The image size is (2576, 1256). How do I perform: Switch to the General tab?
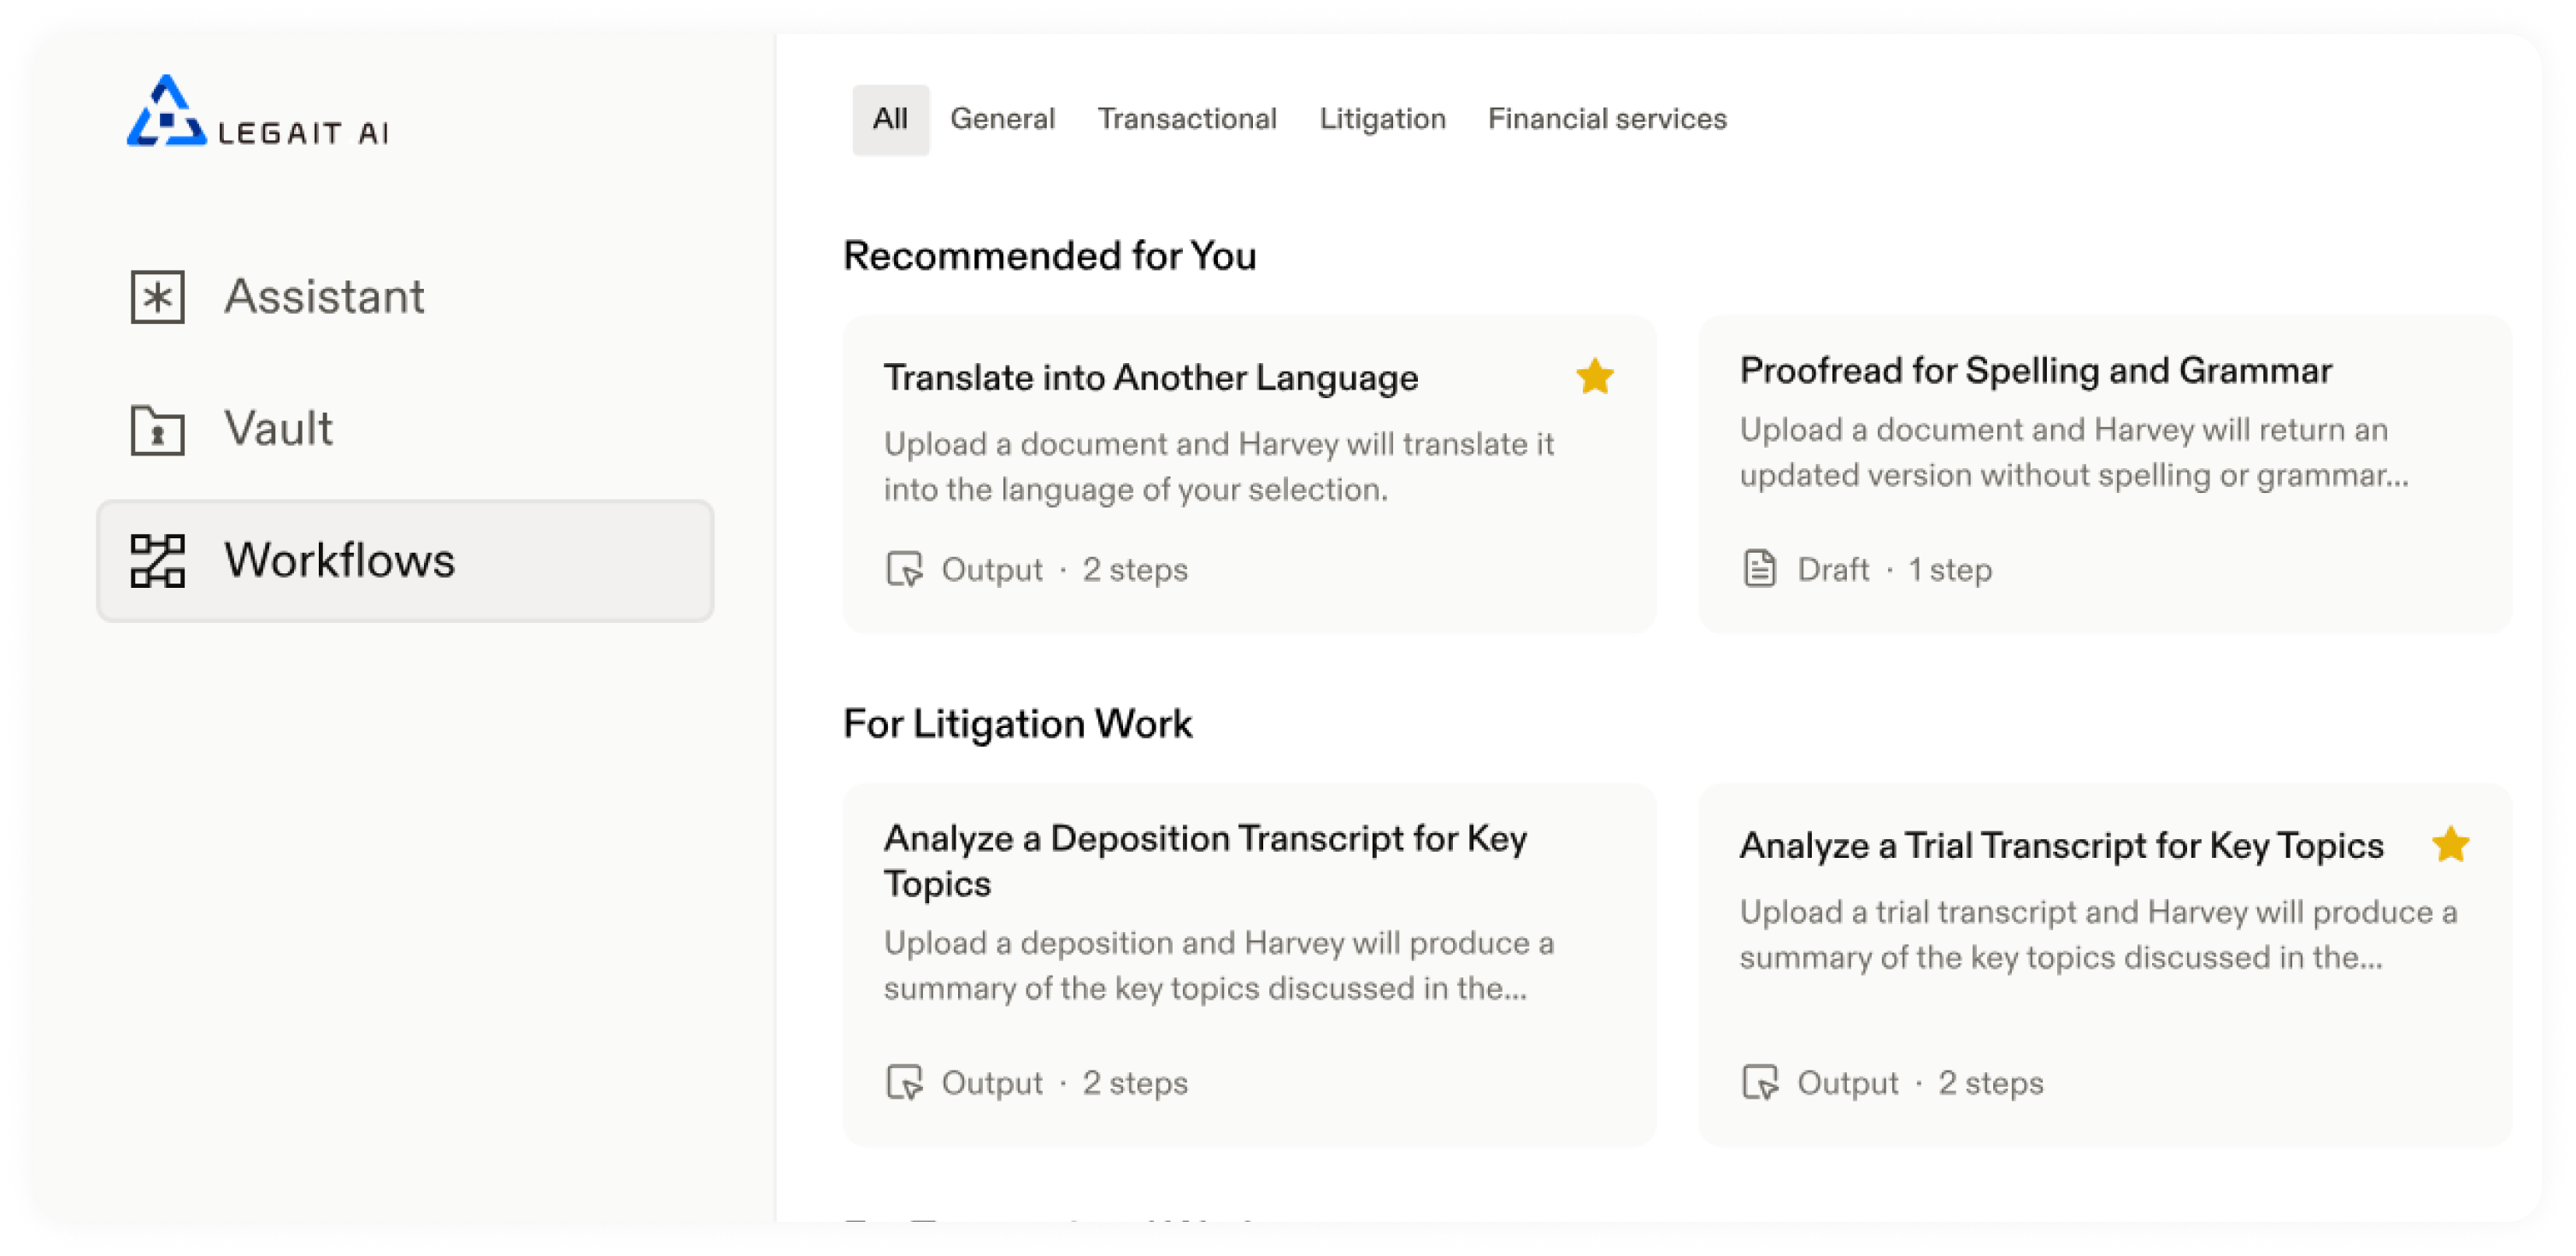click(x=1002, y=120)
